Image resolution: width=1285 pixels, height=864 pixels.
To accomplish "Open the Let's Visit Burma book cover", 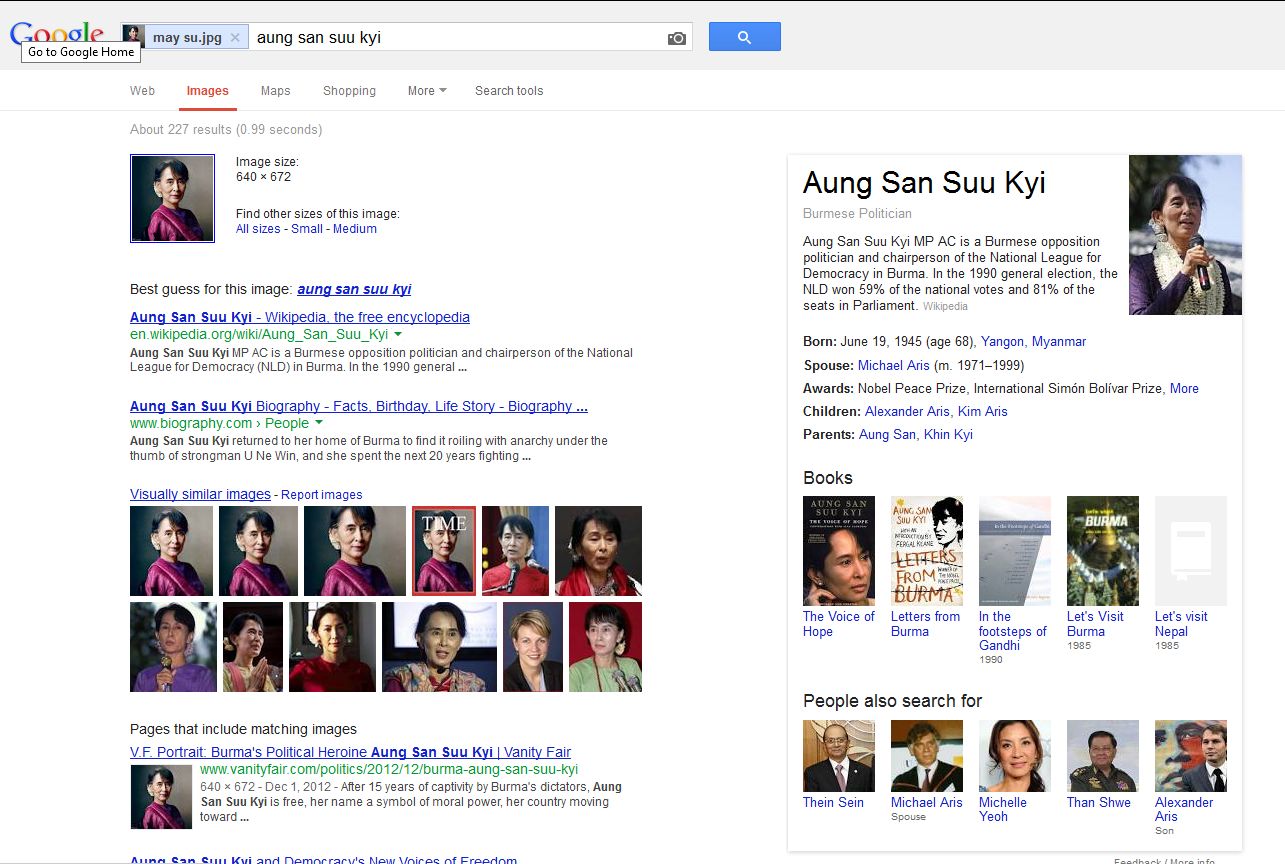I will point(1103,551).
